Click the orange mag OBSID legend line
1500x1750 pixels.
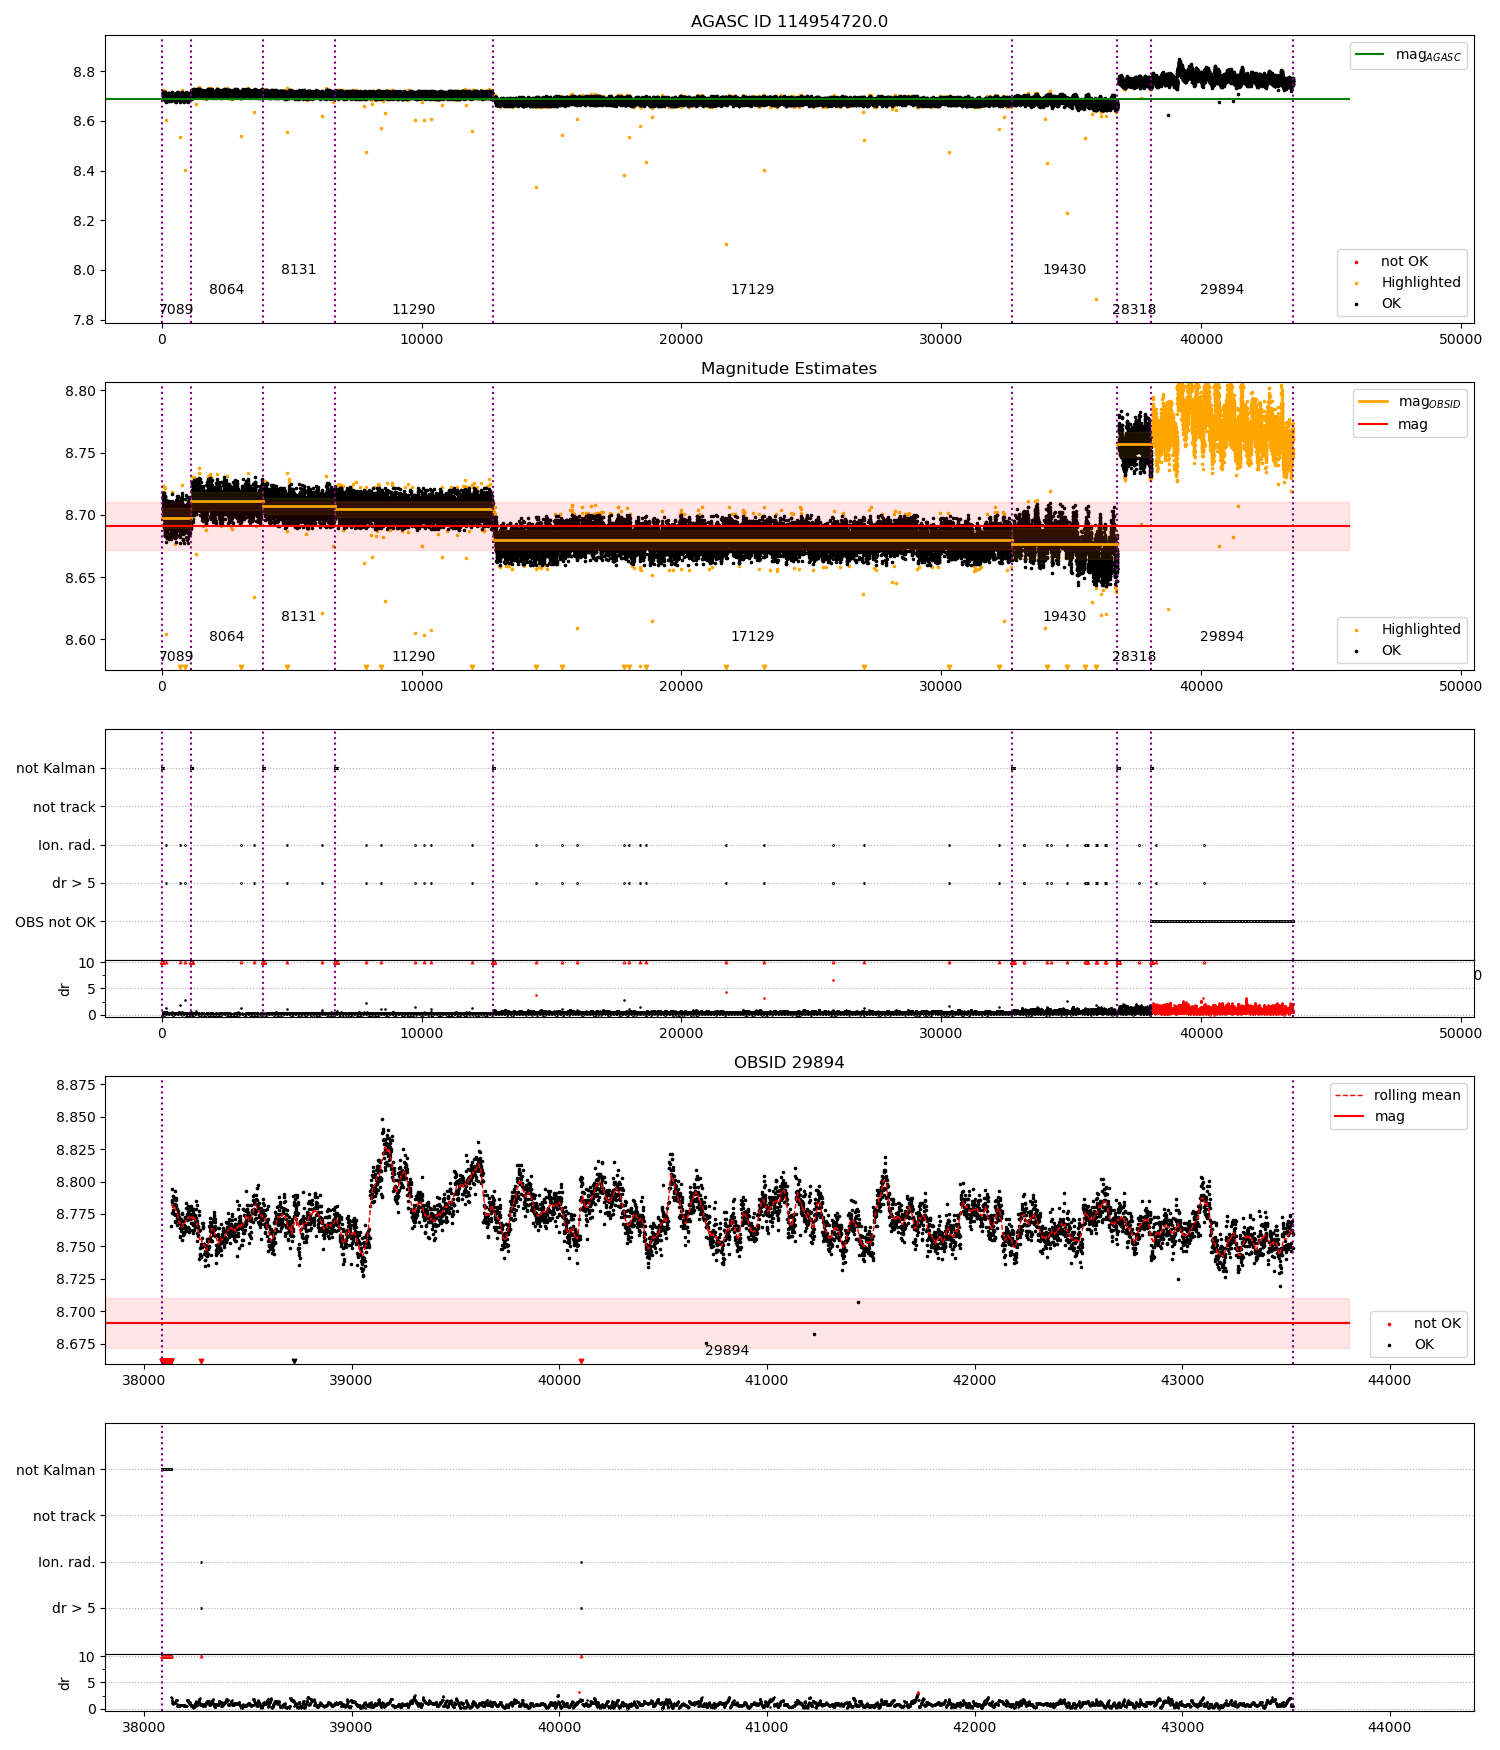click(1373, 402)
